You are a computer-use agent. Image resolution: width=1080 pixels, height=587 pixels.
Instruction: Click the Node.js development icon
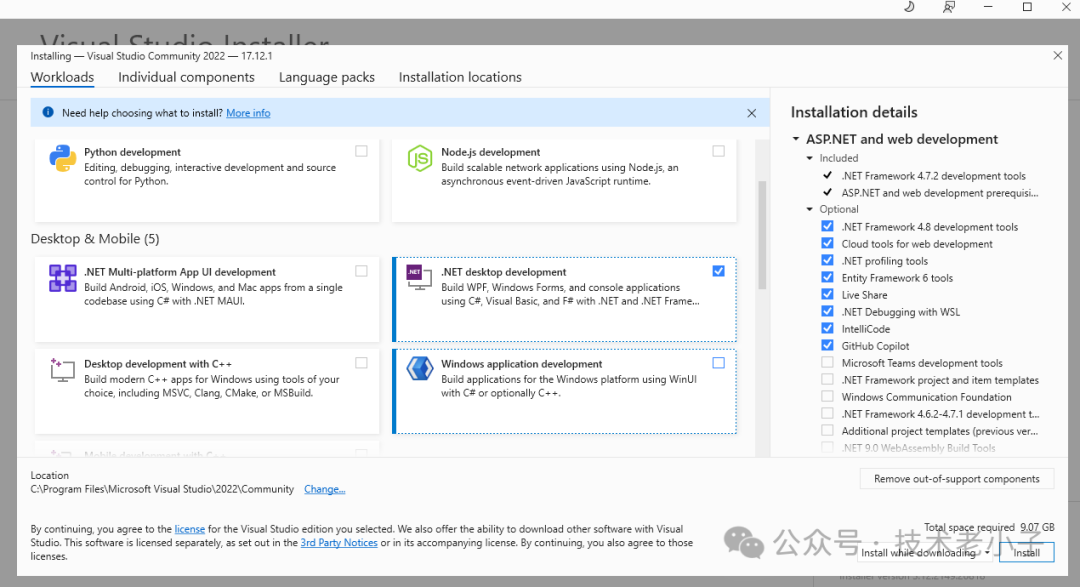click(x=419, y=159)
